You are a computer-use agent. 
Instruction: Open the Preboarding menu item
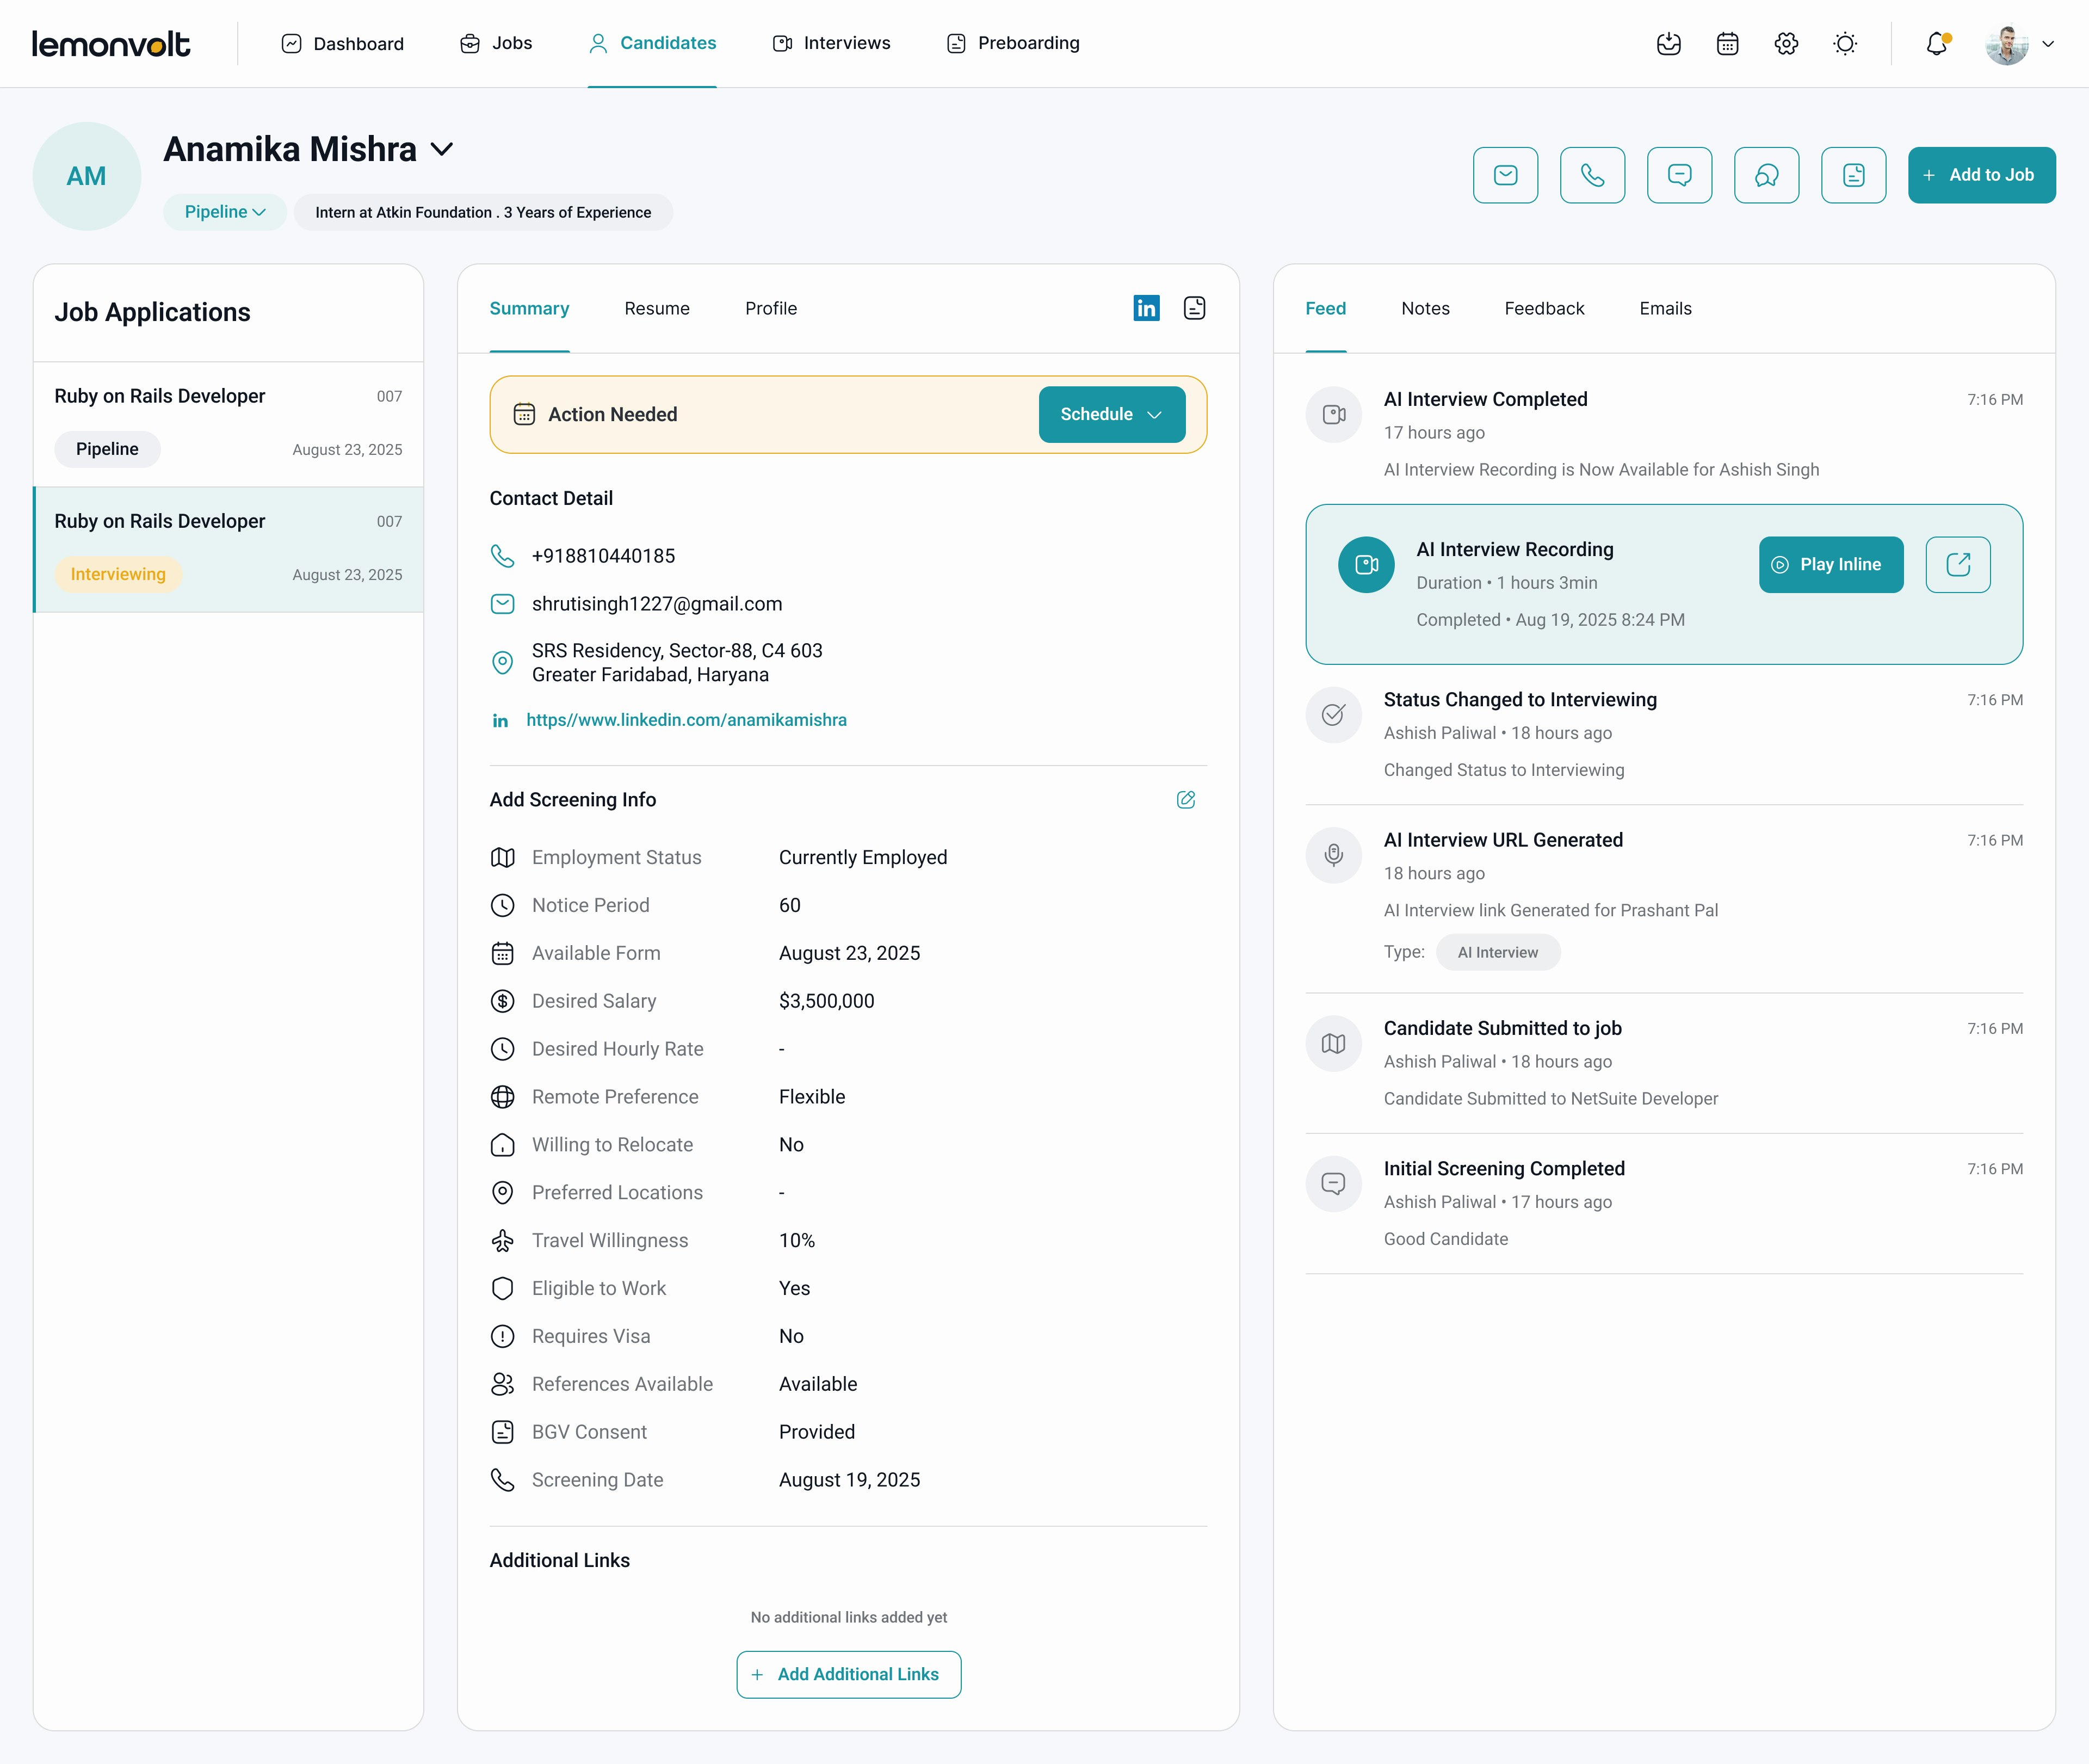(1012, 43)
